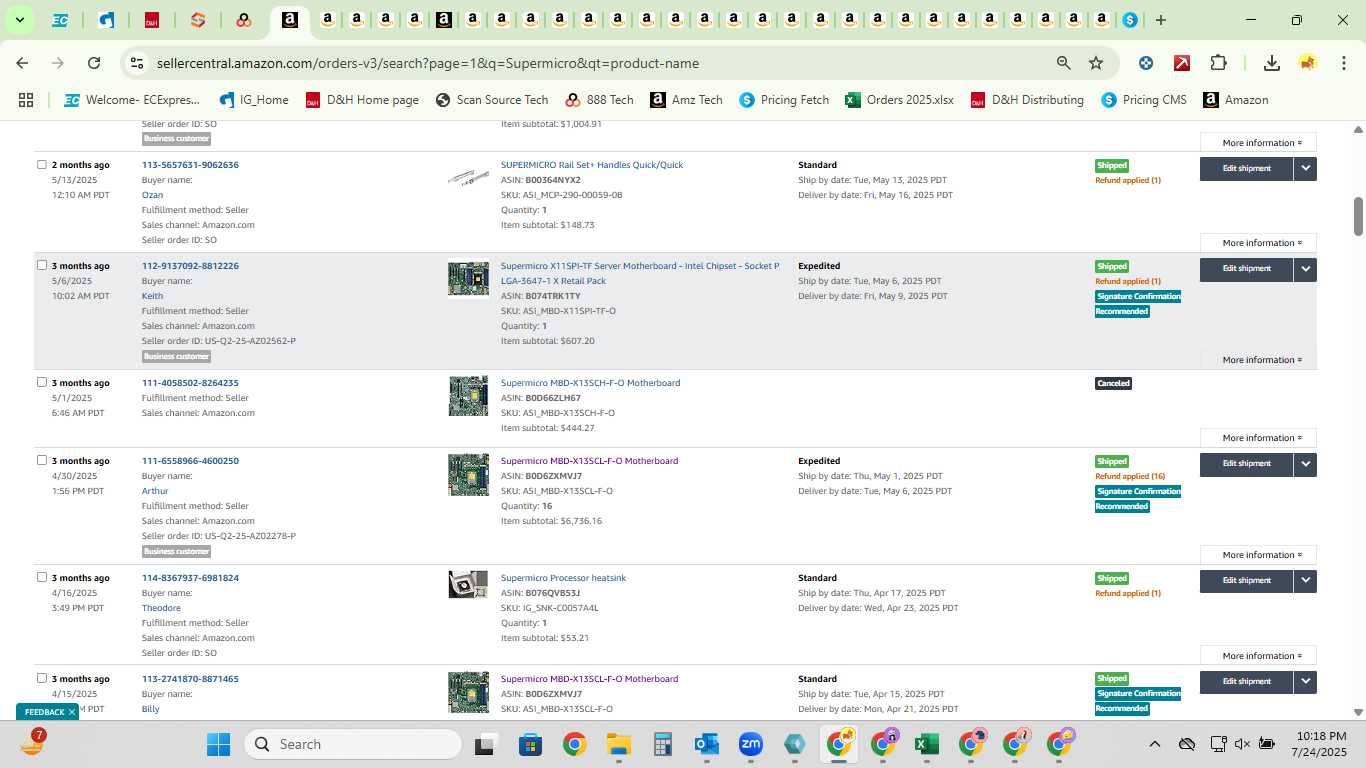This screenshot has width=1366, height=768.
Task: Open buyer name link Ozan
Action: click(x=152, y=195)
